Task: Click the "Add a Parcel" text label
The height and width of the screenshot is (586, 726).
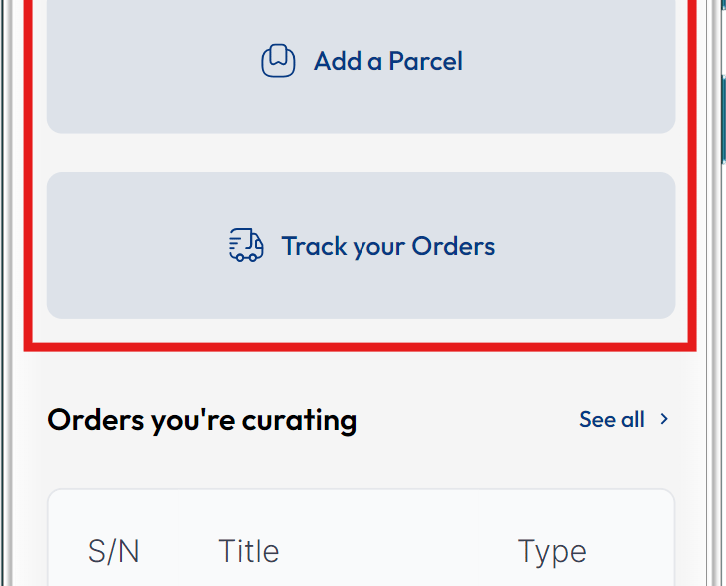Action: pos(388,61)
